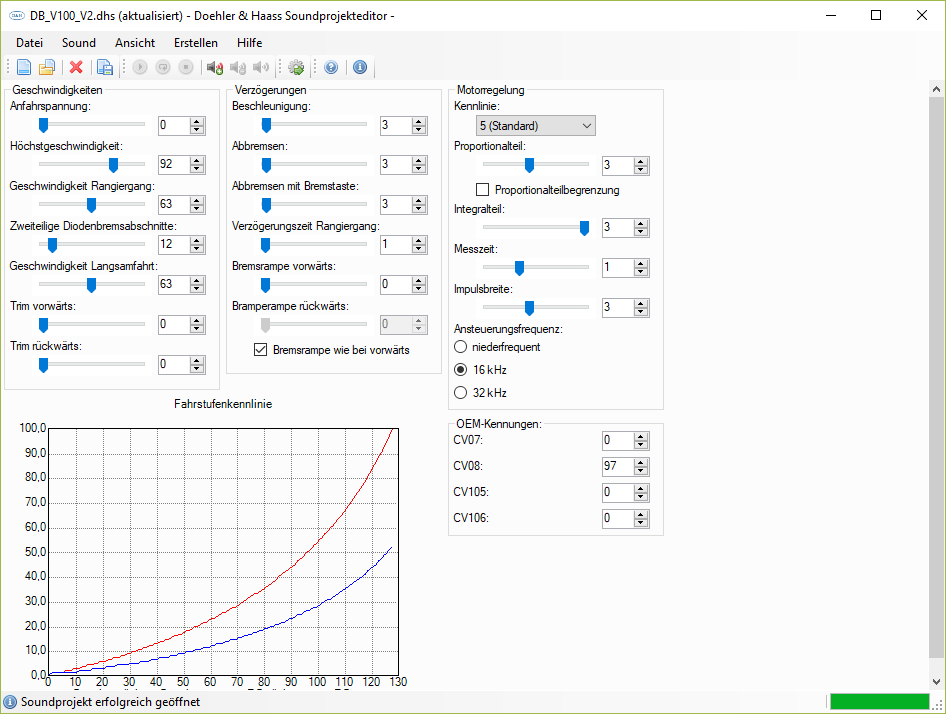This screenshot has height=714, width=946.
Task: Click CV105 value field
Action: (618, 492)
